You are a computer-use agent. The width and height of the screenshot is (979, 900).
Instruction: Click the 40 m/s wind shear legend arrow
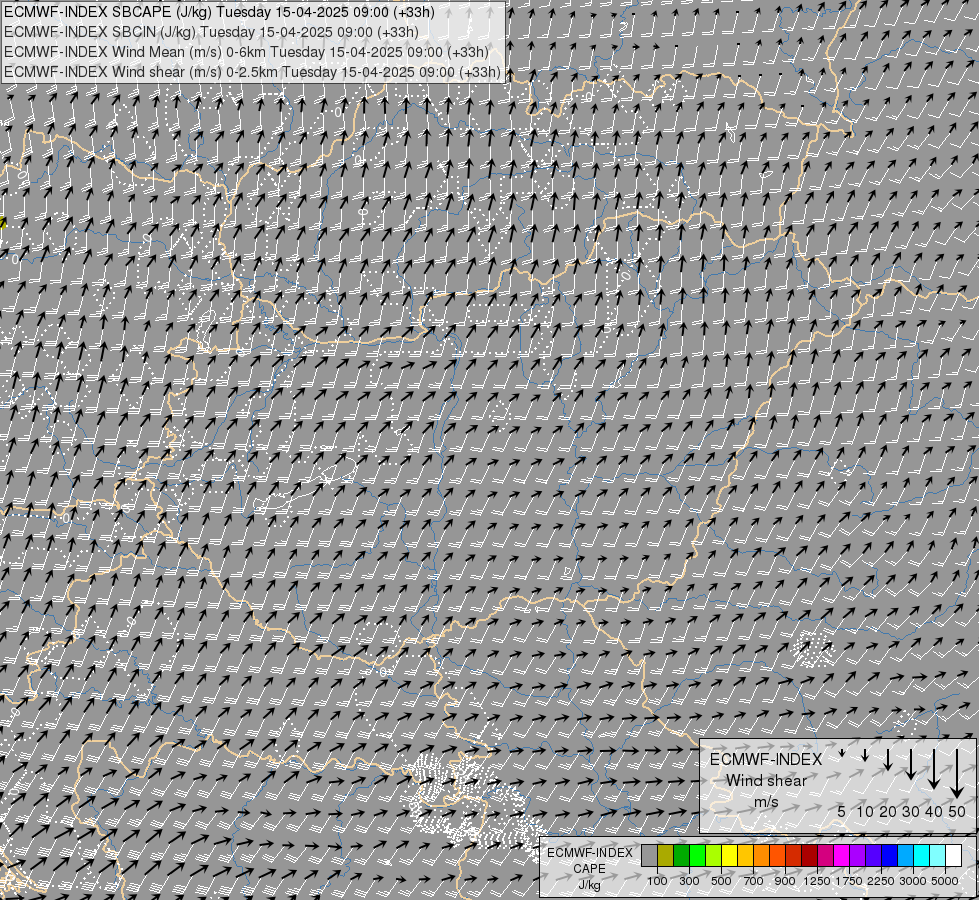pyautogui.click(x=933, y=769)
